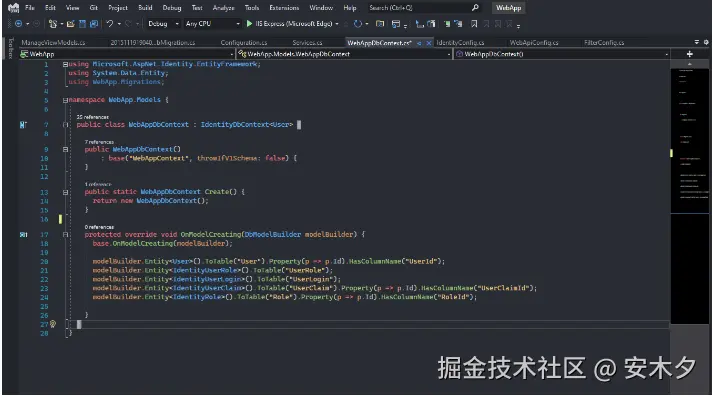Click the WebApp solution name button

click(x=508, y=8)
